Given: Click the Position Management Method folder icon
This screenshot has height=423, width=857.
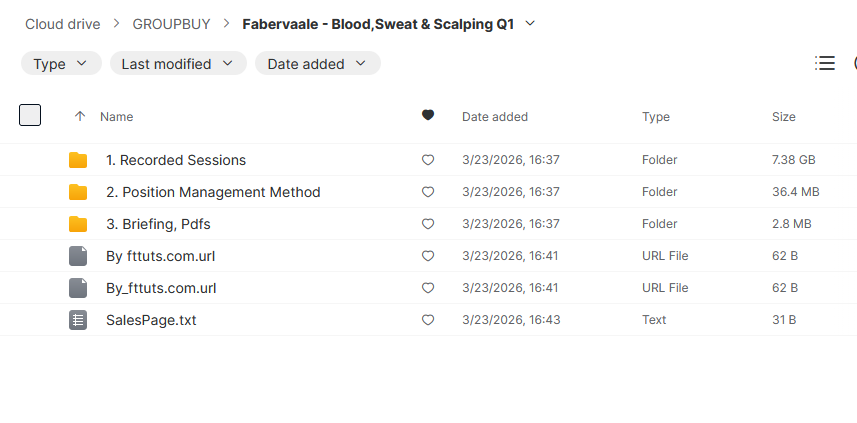Looking at the screenshot, I should (78, 192).
